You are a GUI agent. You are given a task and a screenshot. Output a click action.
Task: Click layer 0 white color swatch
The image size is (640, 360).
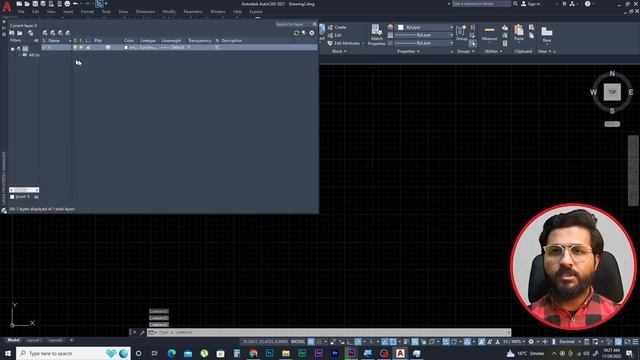click(x=126, y=47)
